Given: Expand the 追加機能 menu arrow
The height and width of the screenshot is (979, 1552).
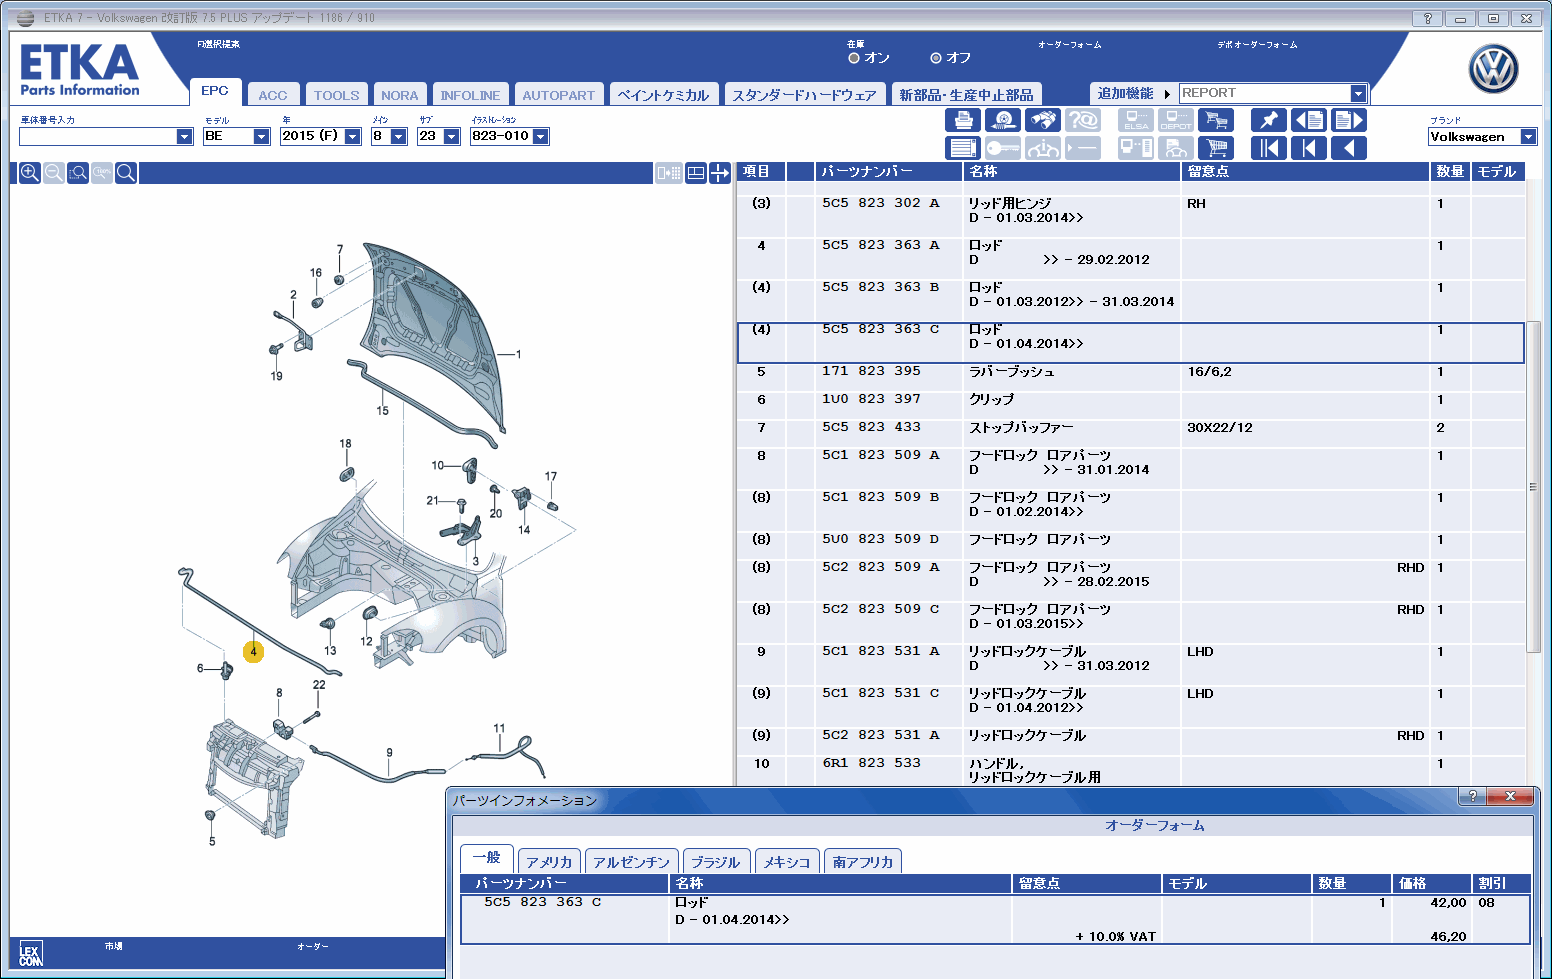Looking at the screenshot, I should click(1167, 94).
